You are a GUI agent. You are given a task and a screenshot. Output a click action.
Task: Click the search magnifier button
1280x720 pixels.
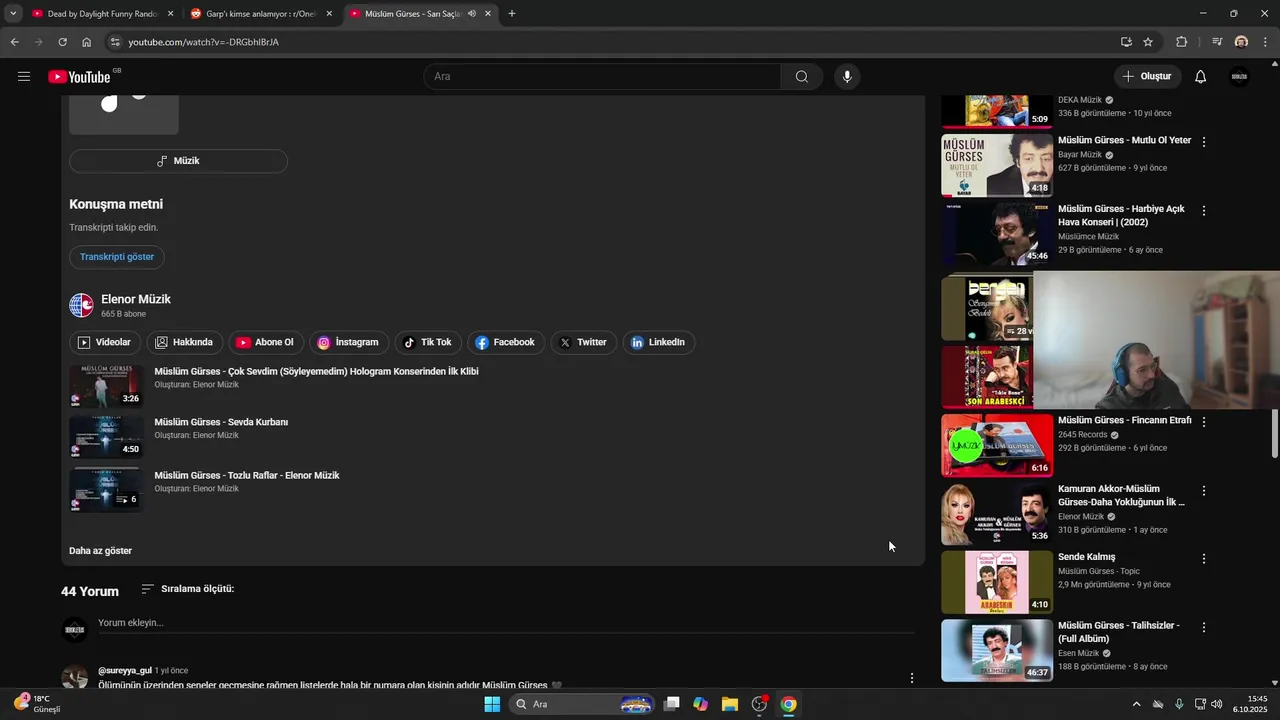802,77
